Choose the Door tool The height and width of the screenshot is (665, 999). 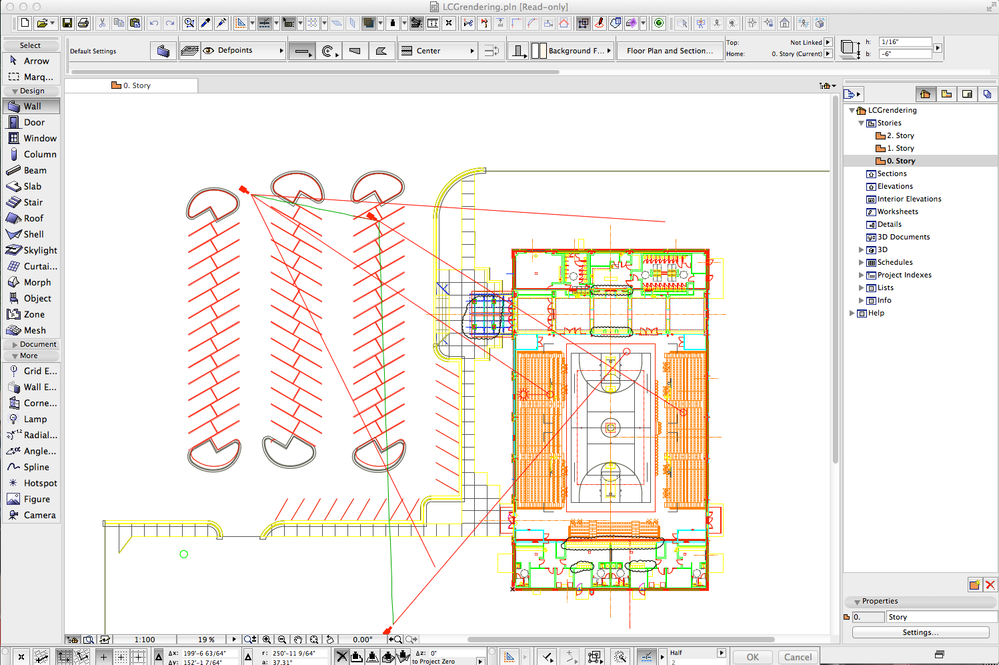click(32, 122)
